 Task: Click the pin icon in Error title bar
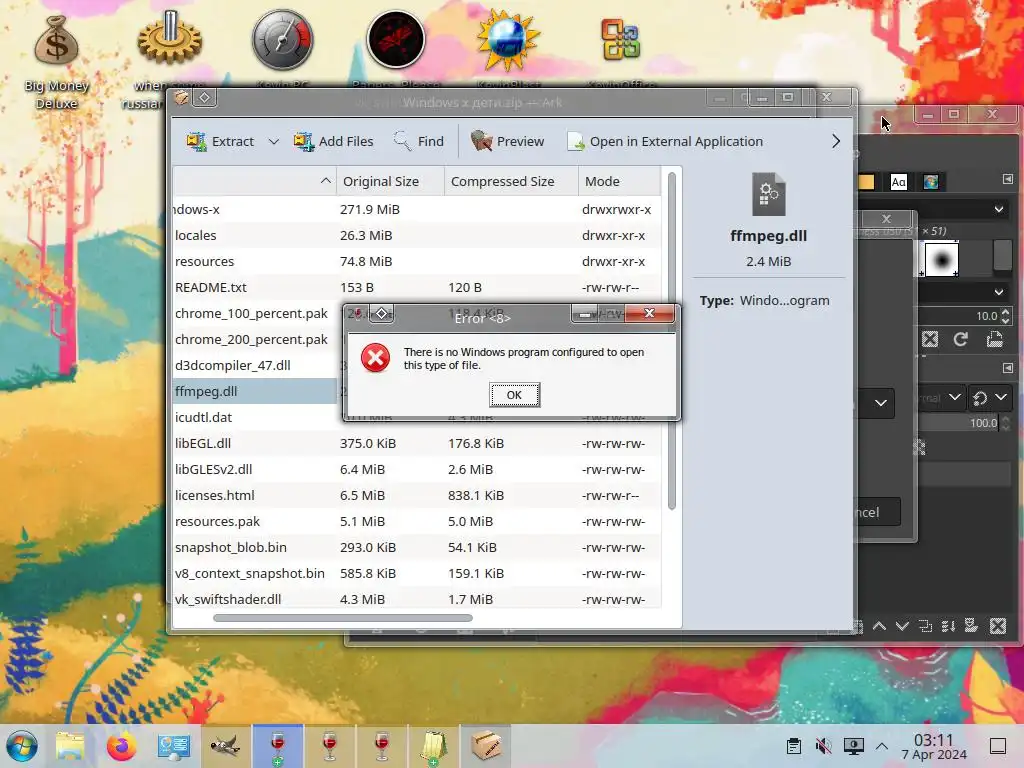click(x=382, y=314)
